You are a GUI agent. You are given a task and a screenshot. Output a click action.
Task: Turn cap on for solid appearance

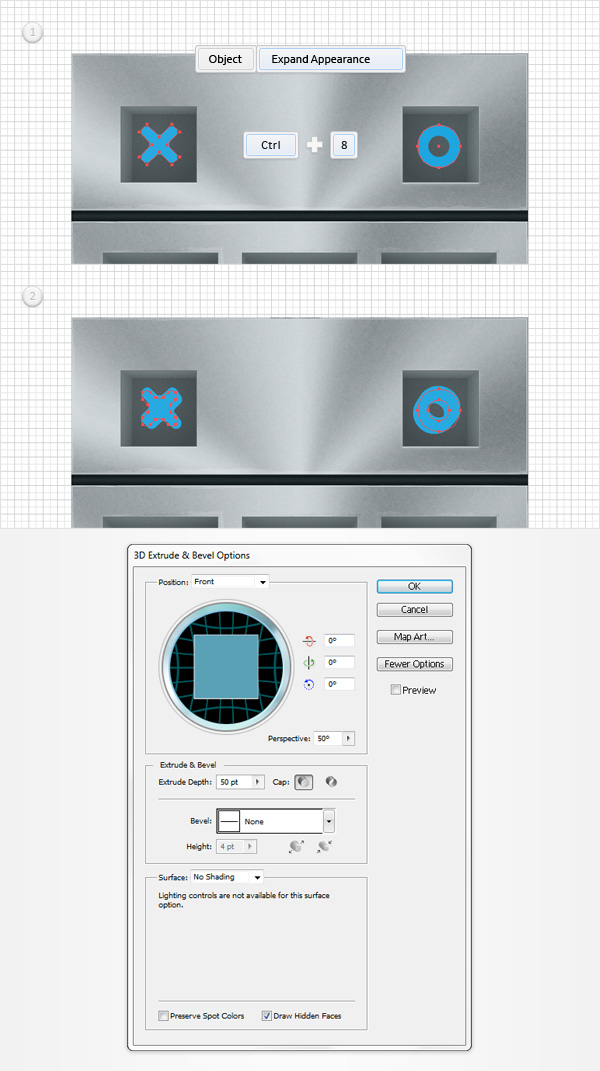click(x=303, y=782)
